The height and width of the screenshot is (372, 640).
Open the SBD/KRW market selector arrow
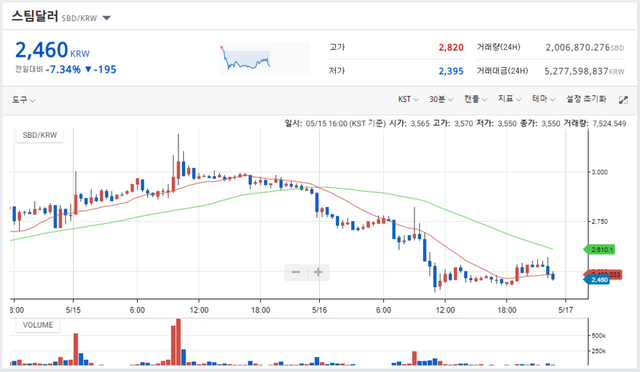(107, 18)
